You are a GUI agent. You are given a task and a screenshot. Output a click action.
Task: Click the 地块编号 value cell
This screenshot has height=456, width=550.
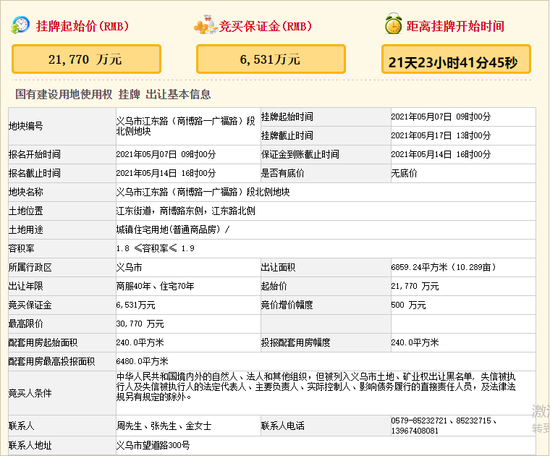point(188,126)
